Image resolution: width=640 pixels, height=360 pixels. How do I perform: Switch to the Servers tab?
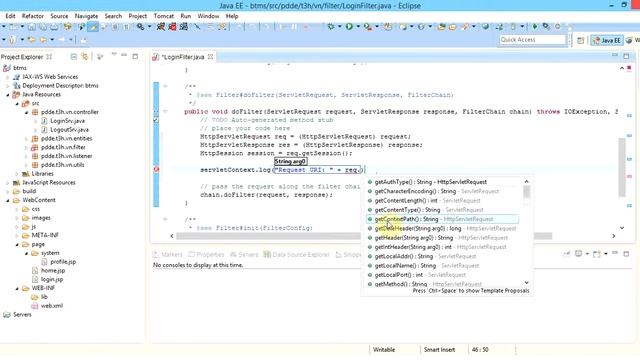[x=244, y=255]
